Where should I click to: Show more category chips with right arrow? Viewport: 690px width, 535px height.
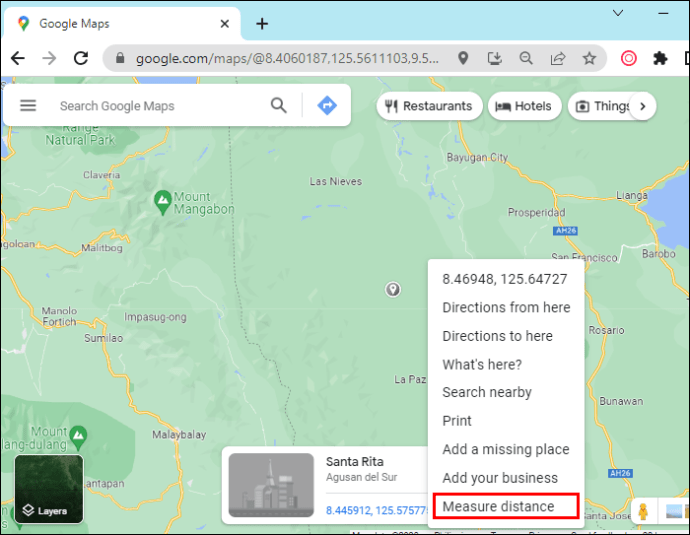(642, 106)
